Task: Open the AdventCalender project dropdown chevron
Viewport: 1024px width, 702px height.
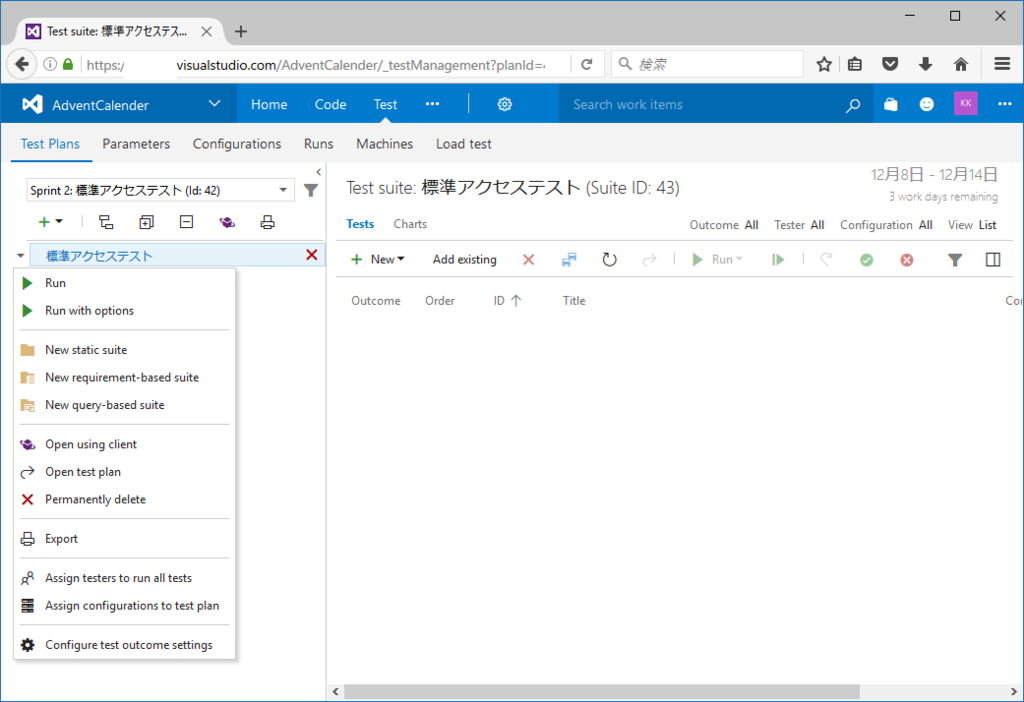Action: click(x=214, y=104)
